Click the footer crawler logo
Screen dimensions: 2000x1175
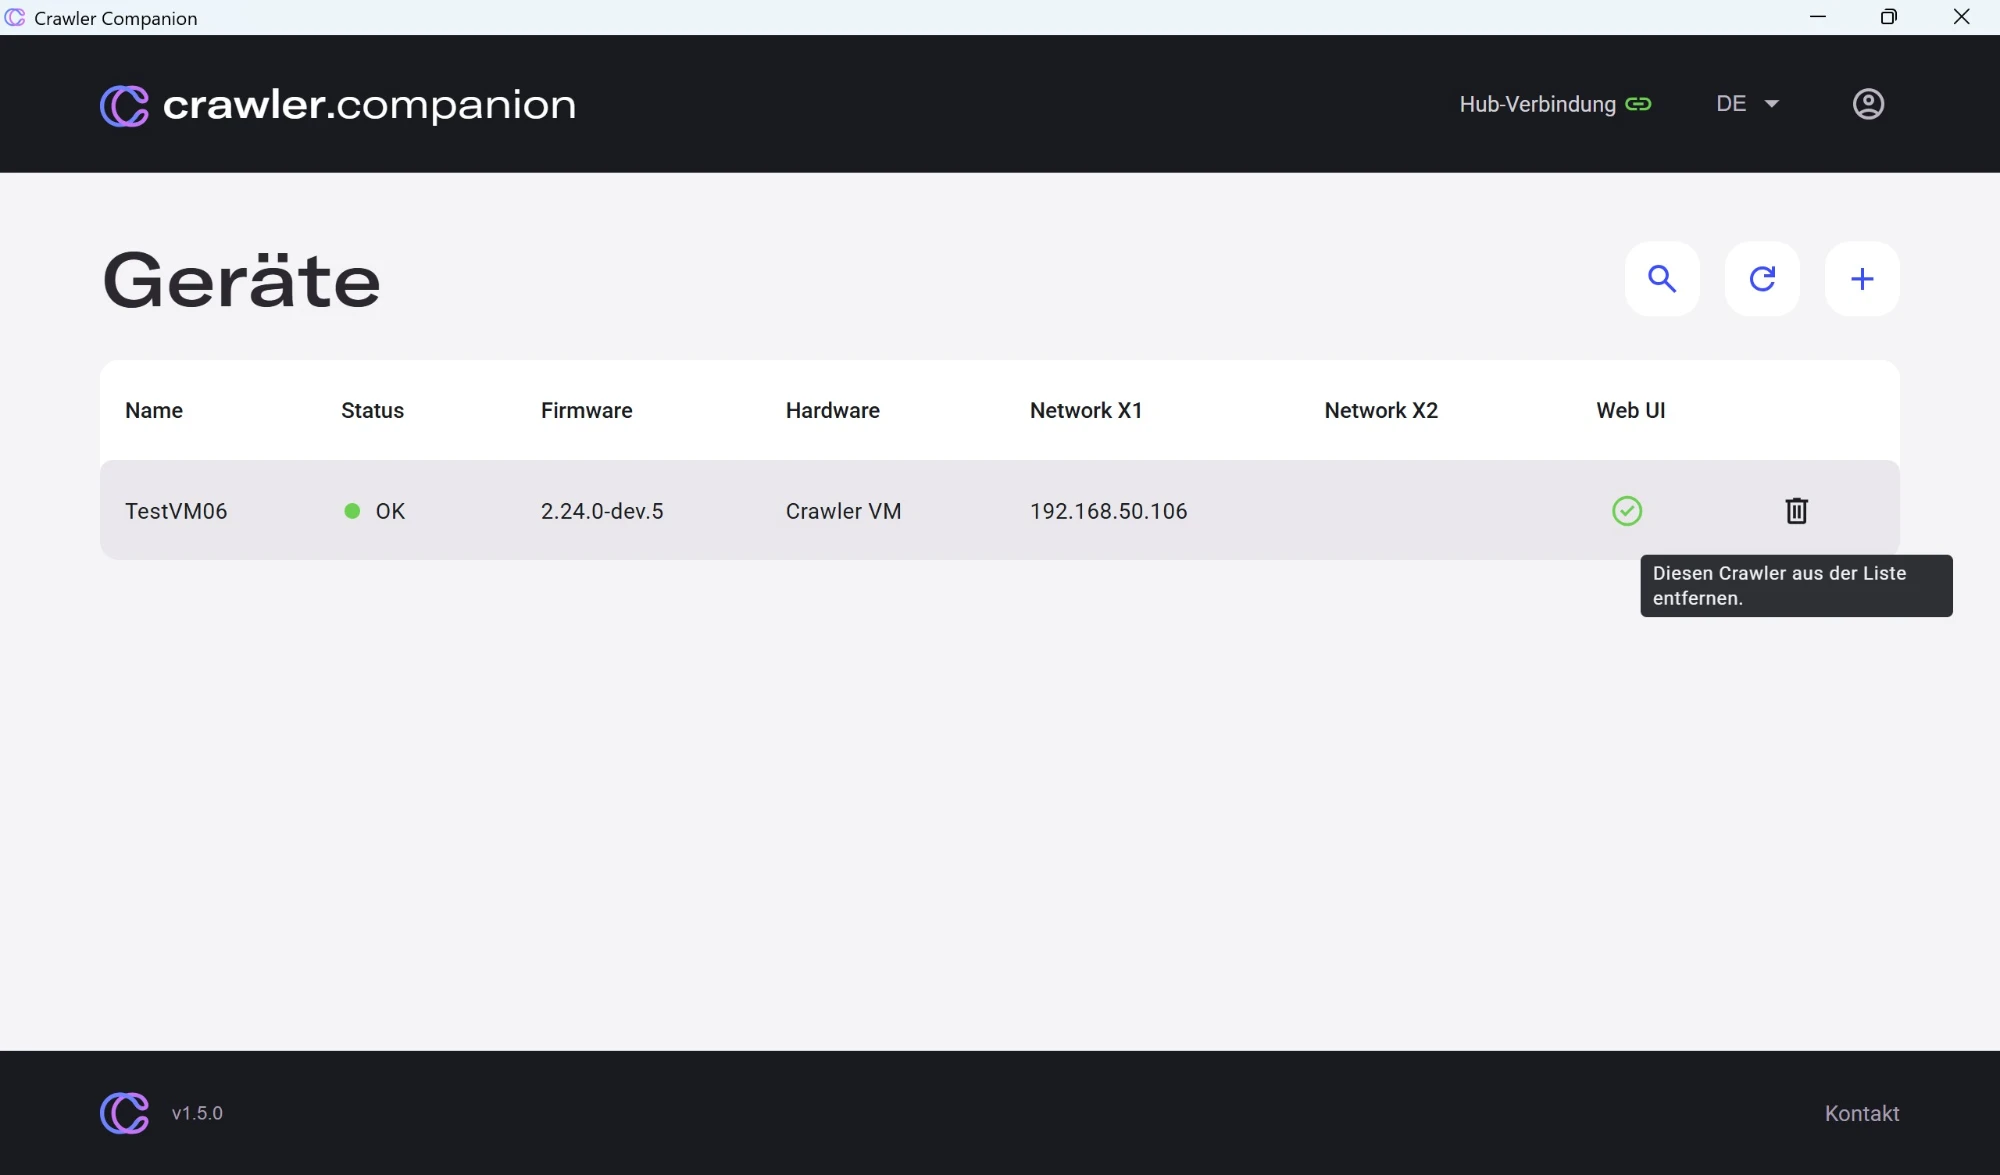pos(124,1113)
